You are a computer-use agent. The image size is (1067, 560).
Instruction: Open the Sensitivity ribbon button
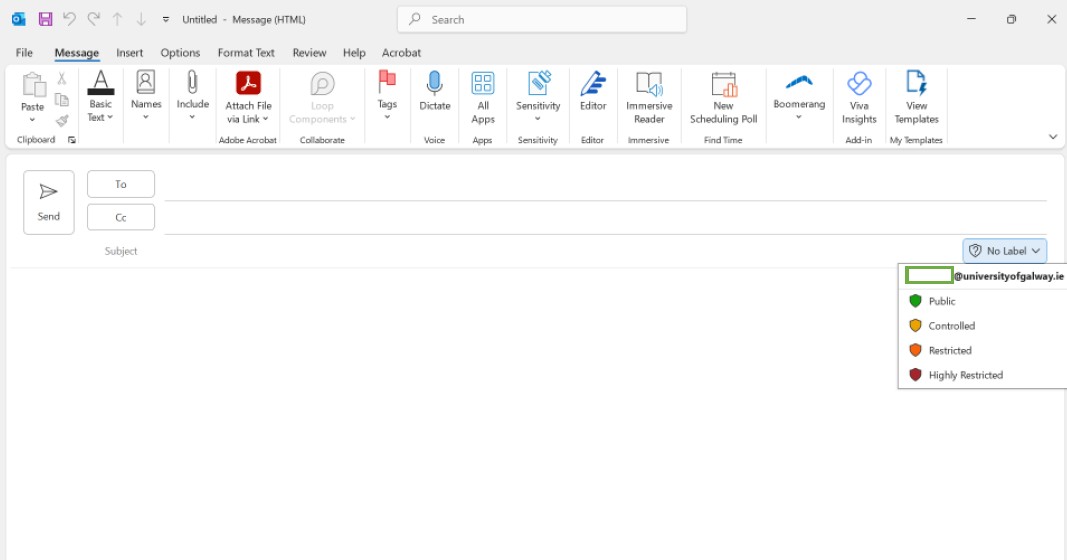538,97
